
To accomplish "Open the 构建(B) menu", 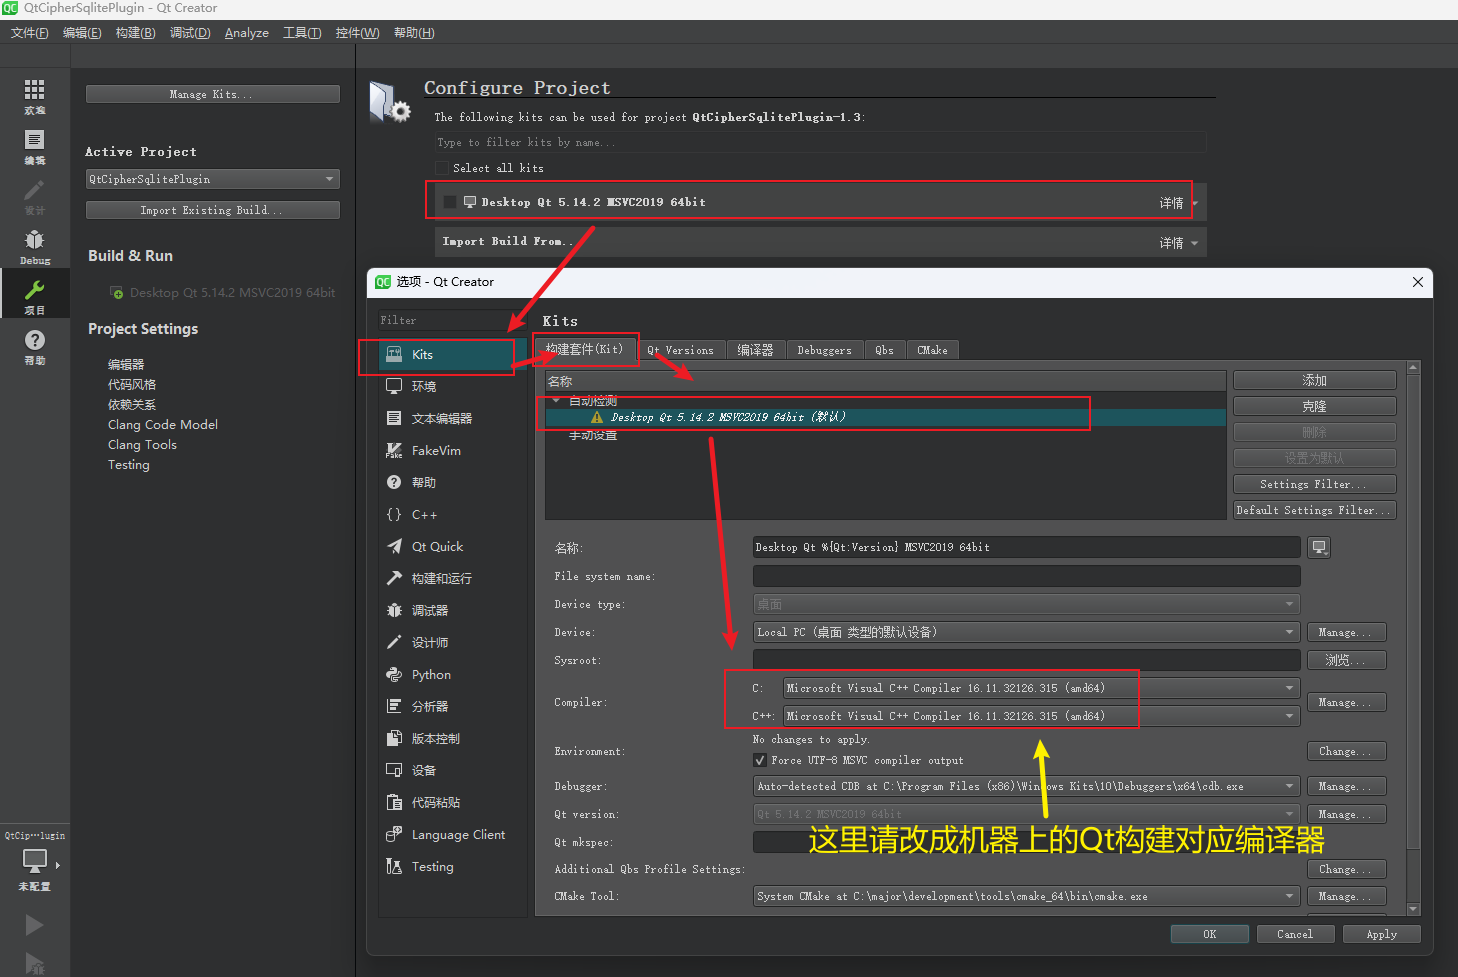I will point(135,33).
